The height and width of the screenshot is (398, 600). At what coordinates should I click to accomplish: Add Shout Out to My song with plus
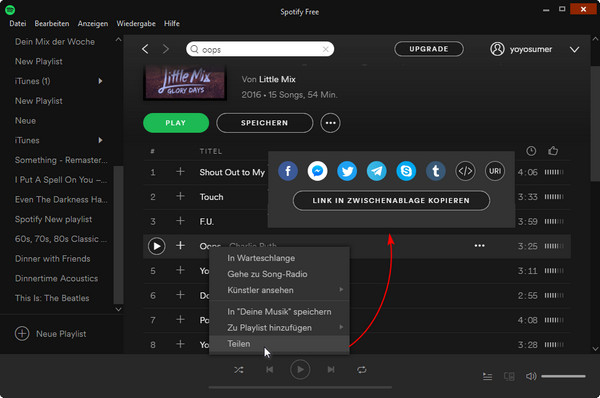(x=180, y=172)
